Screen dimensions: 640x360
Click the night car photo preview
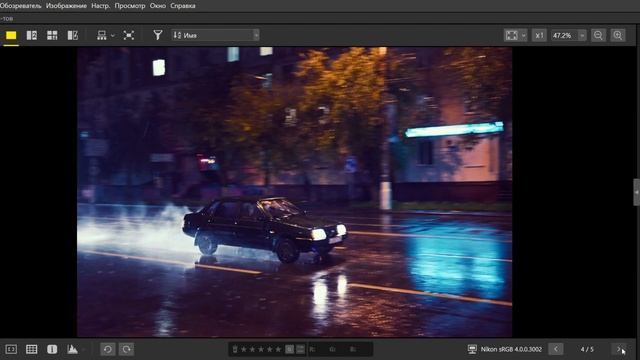pos(294,192)
